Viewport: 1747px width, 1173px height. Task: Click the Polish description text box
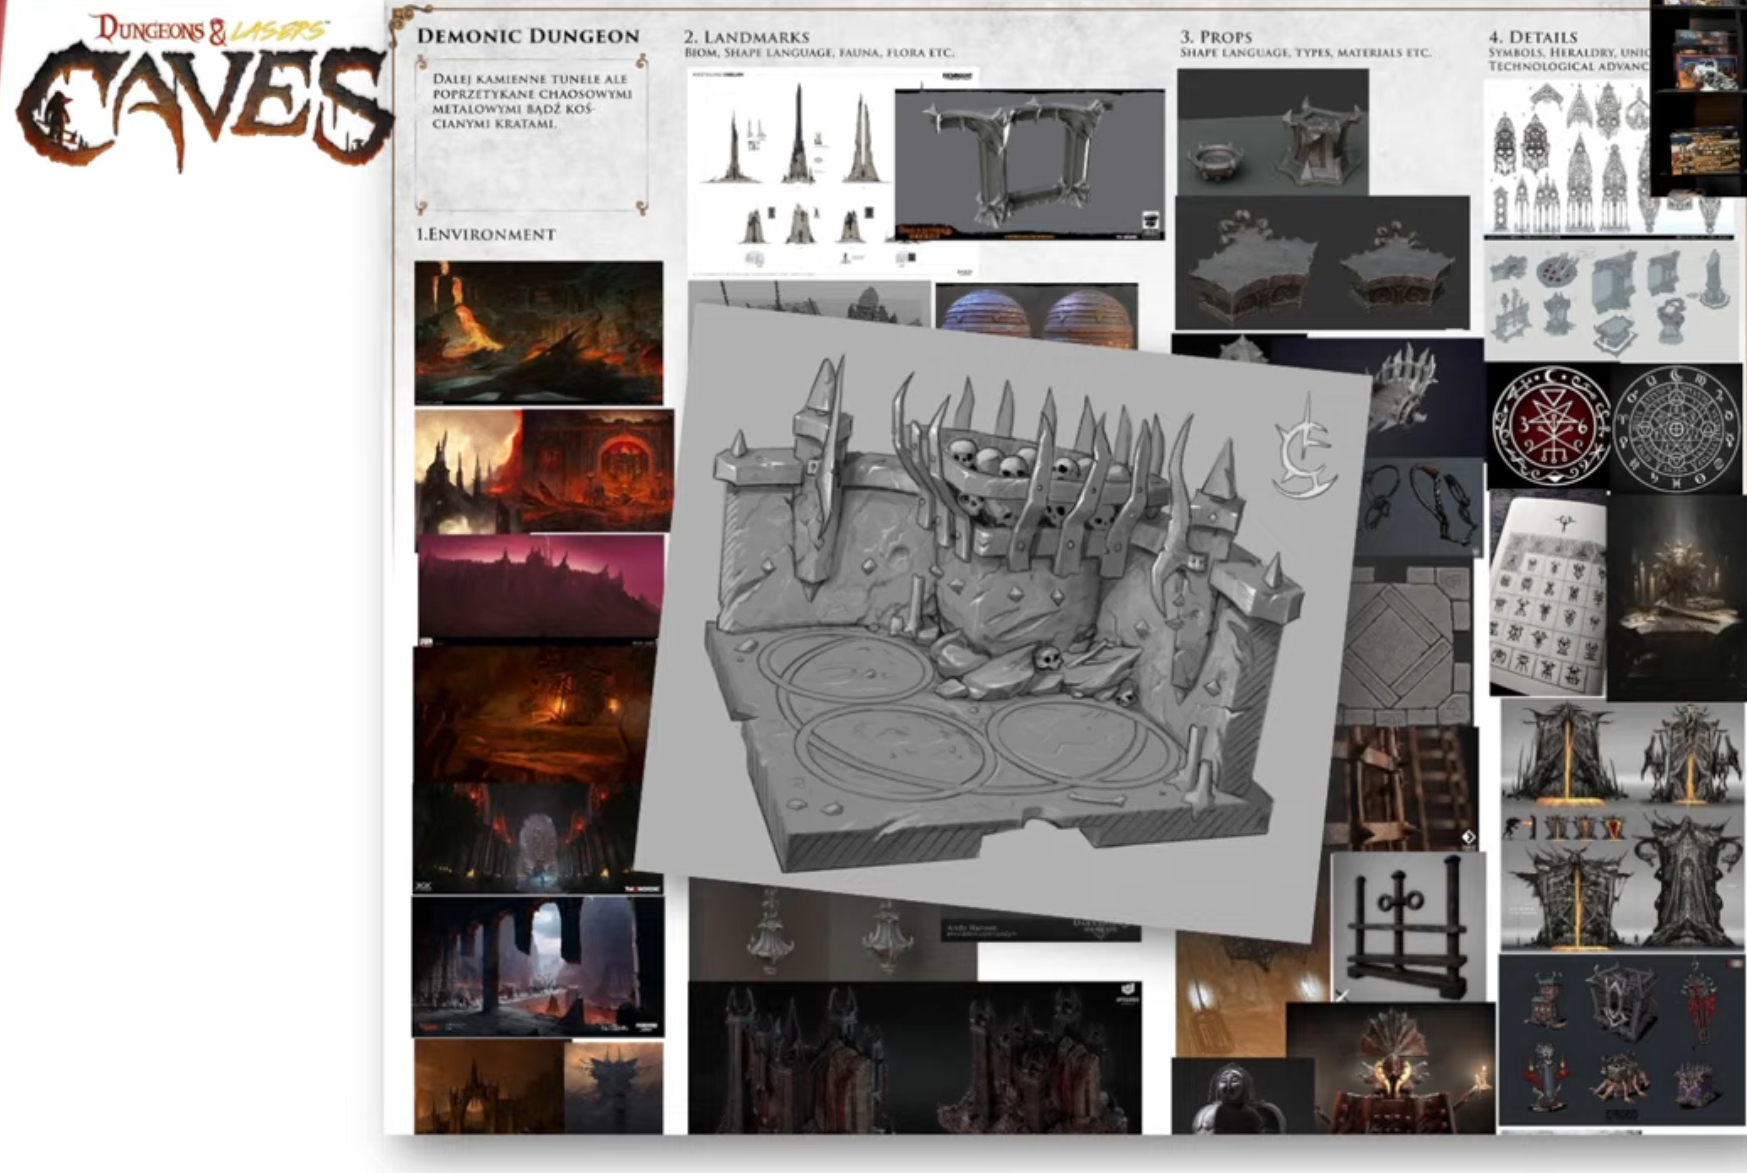click(x=531, y=130)
